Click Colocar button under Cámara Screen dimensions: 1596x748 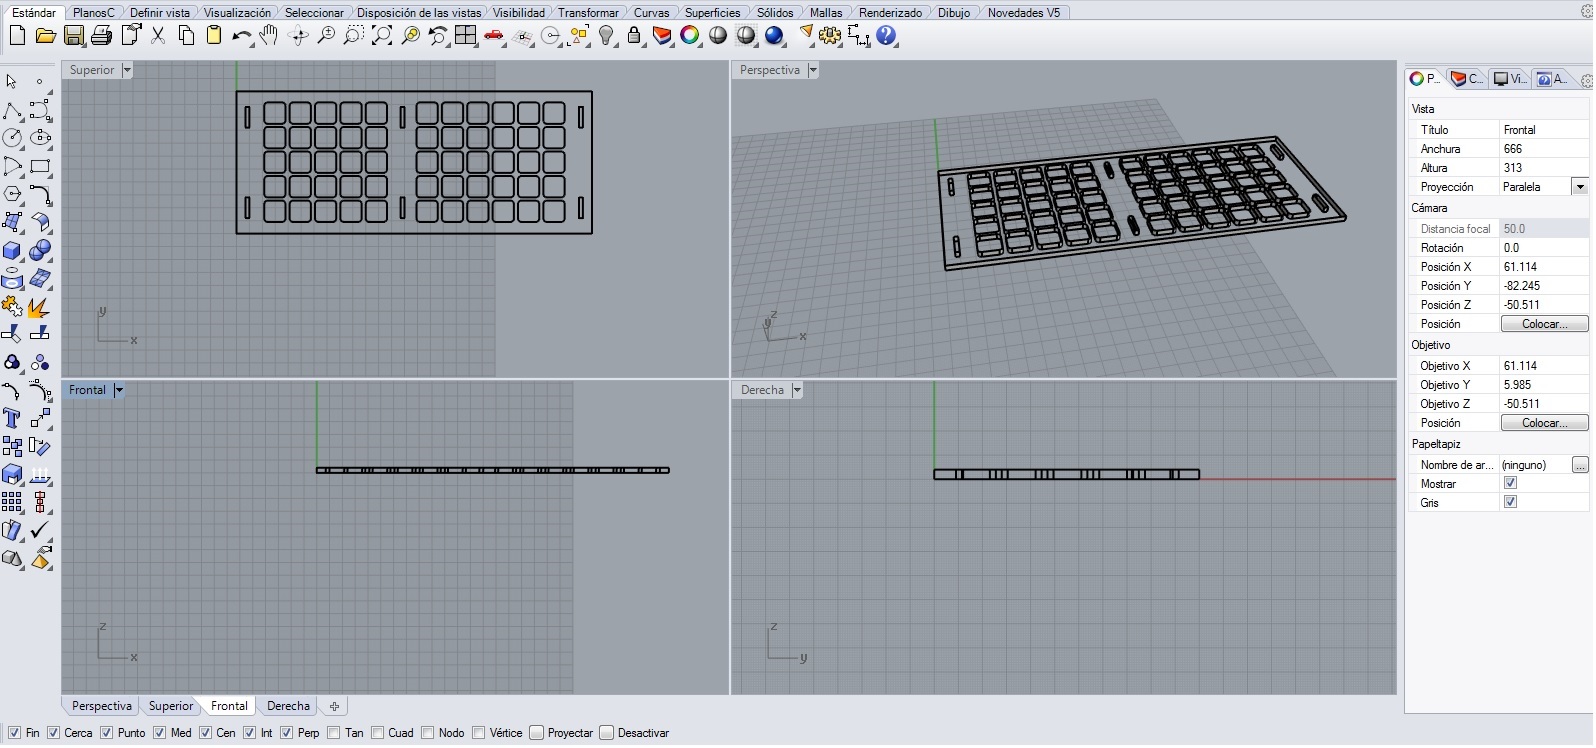1544,324
